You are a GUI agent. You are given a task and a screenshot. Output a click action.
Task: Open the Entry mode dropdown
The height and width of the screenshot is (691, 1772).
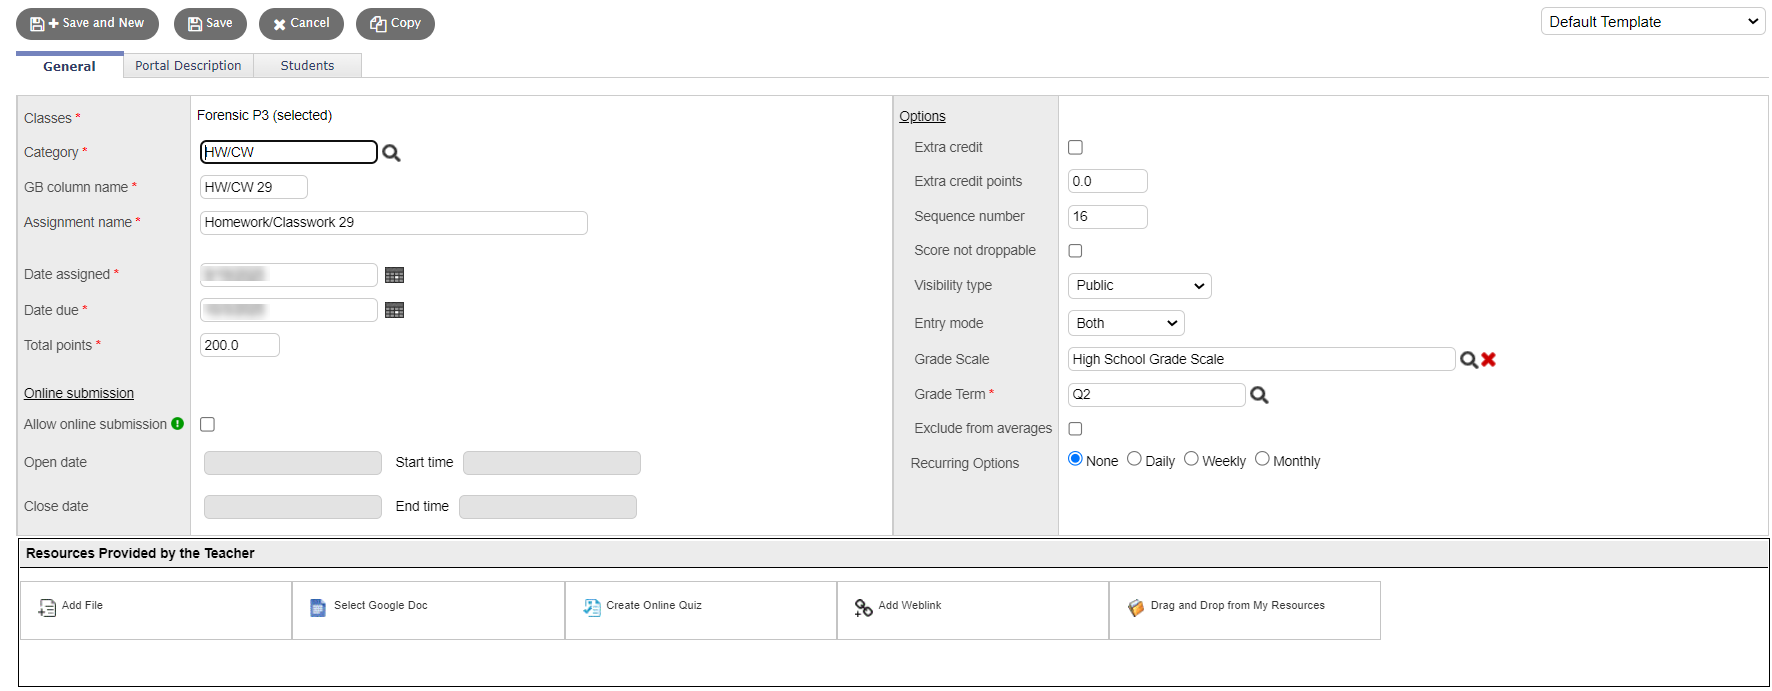pyautogui.click(x=1125, y=323)
